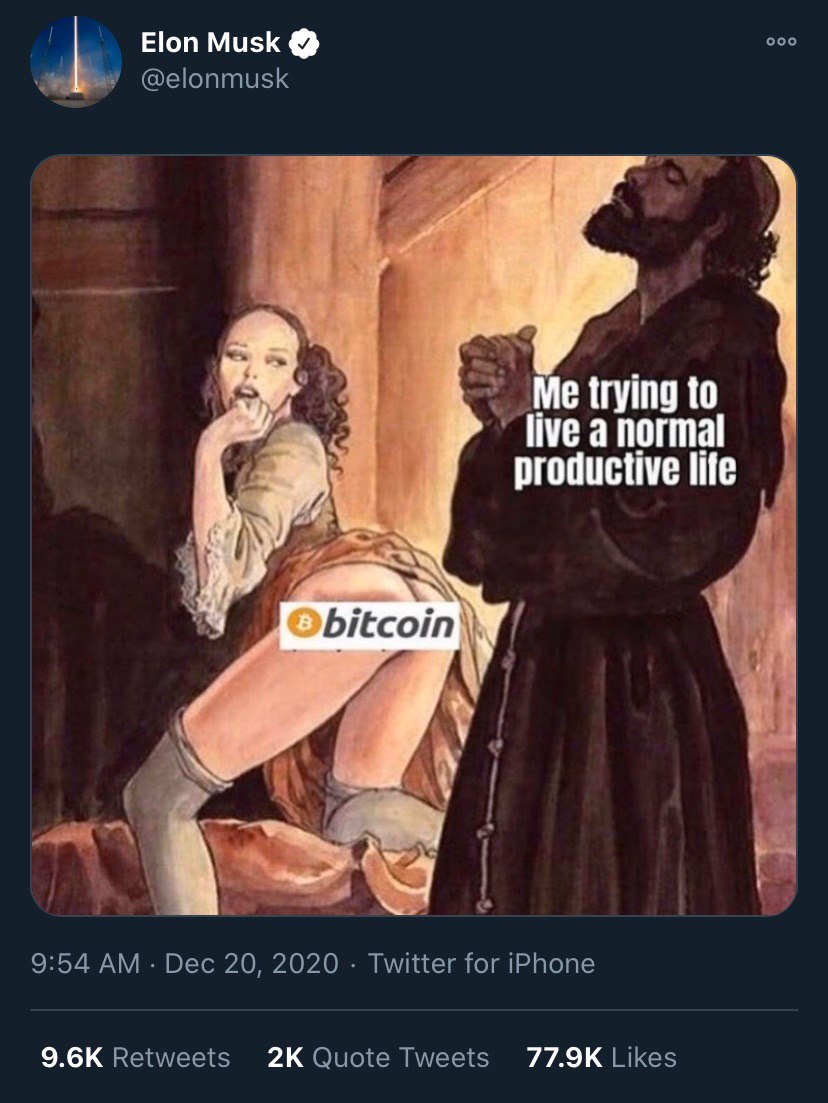Open the three-dot more options menu

[x=781, y=42]
